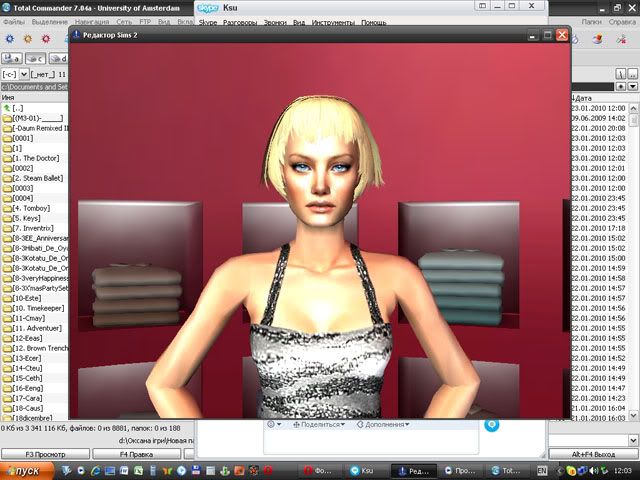The height and width of the screenshot is (480, 640).
Task: Select the [5. Keys] folder
Action: click(x=22, y=218)
